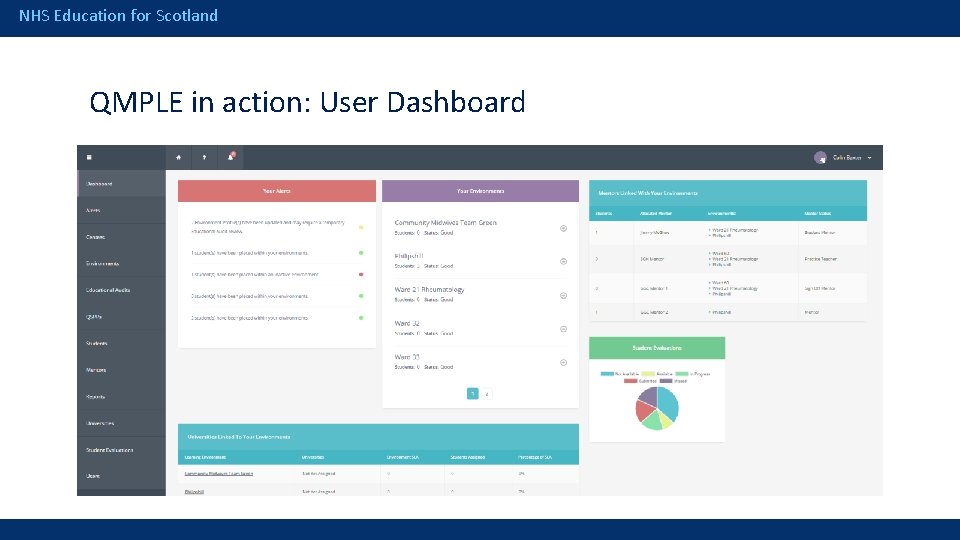Open the user account dropdown arrow

point(869,158)
